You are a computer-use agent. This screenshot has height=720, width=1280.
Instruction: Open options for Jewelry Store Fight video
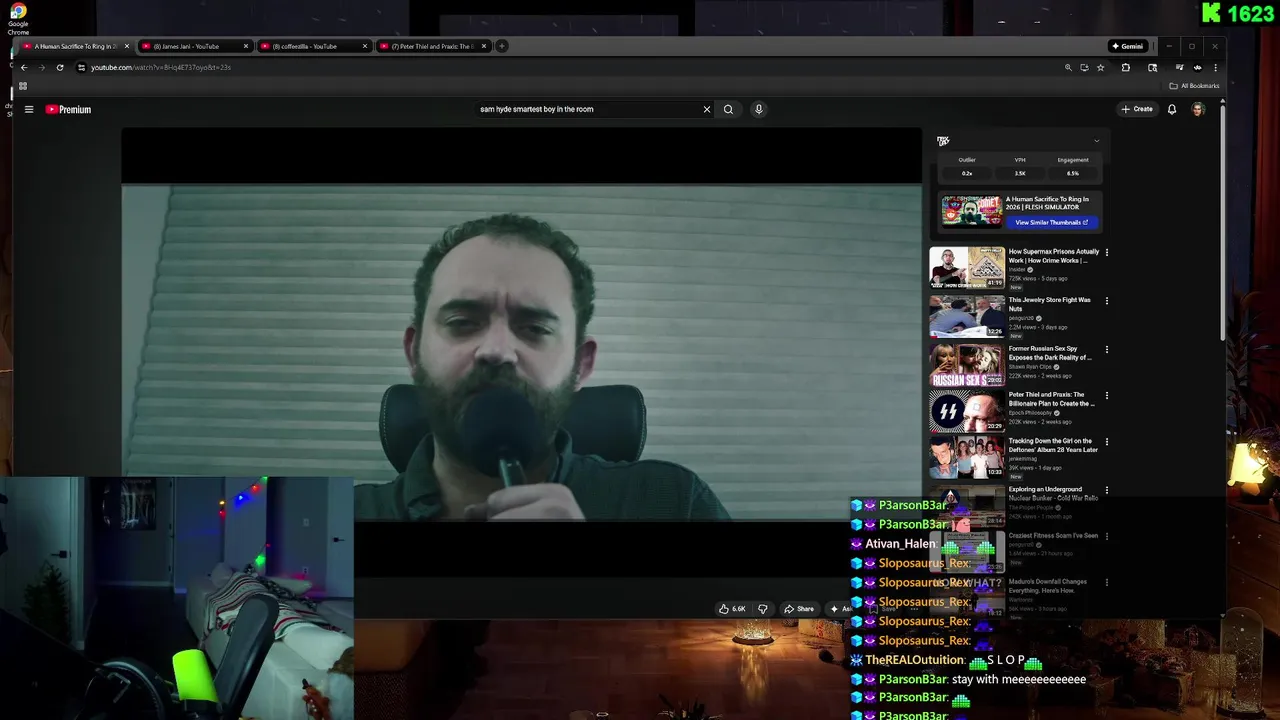pyautogui.click(x=1107, y=300)
